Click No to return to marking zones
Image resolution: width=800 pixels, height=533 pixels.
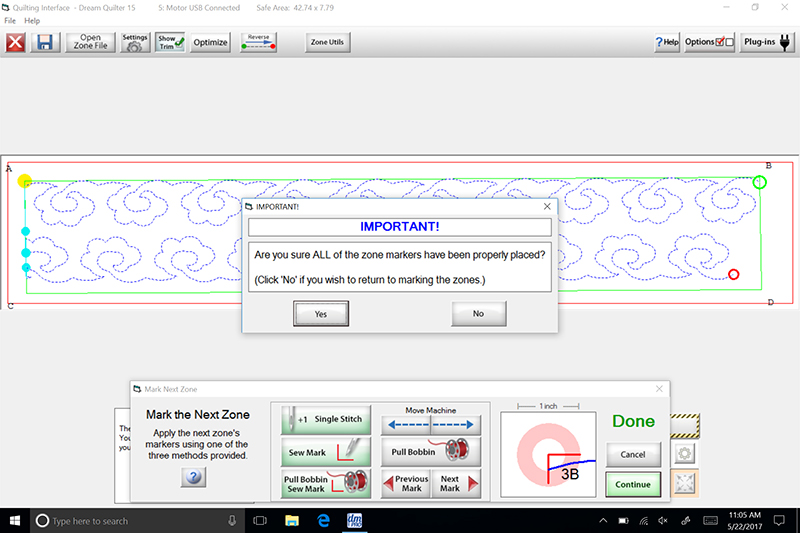(x=478, y=314)
